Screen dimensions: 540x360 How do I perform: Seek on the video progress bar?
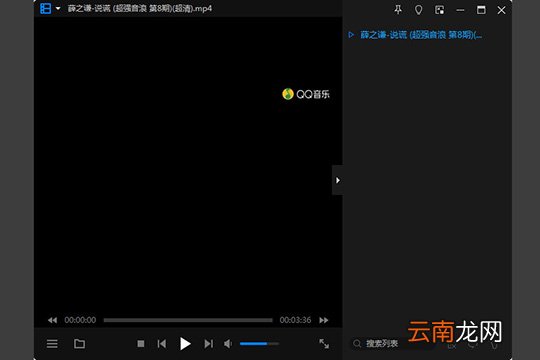[x=188, y=320]
